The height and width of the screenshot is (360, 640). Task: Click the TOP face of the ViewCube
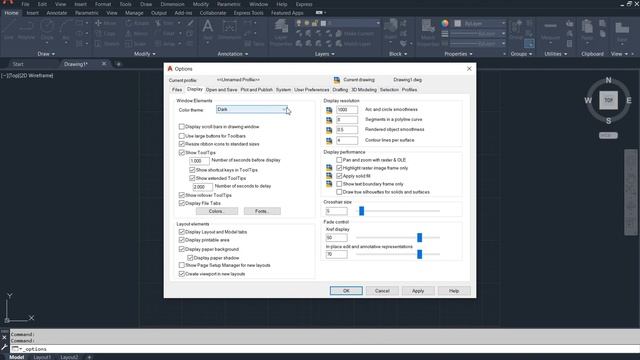click(x=608, y=100)
